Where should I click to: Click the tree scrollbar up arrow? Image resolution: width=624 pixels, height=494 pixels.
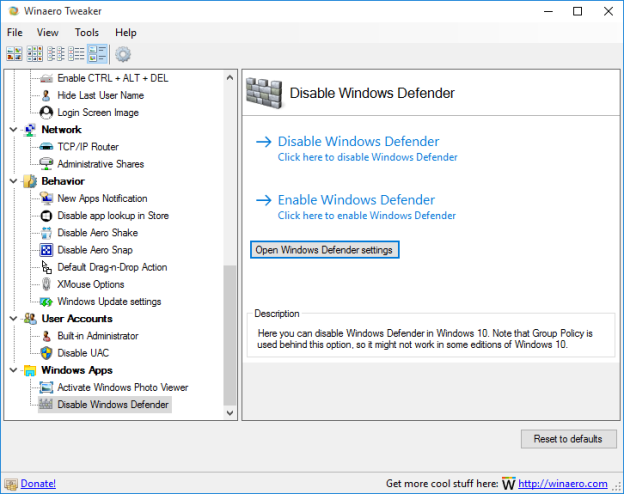[x=230, y=78]
